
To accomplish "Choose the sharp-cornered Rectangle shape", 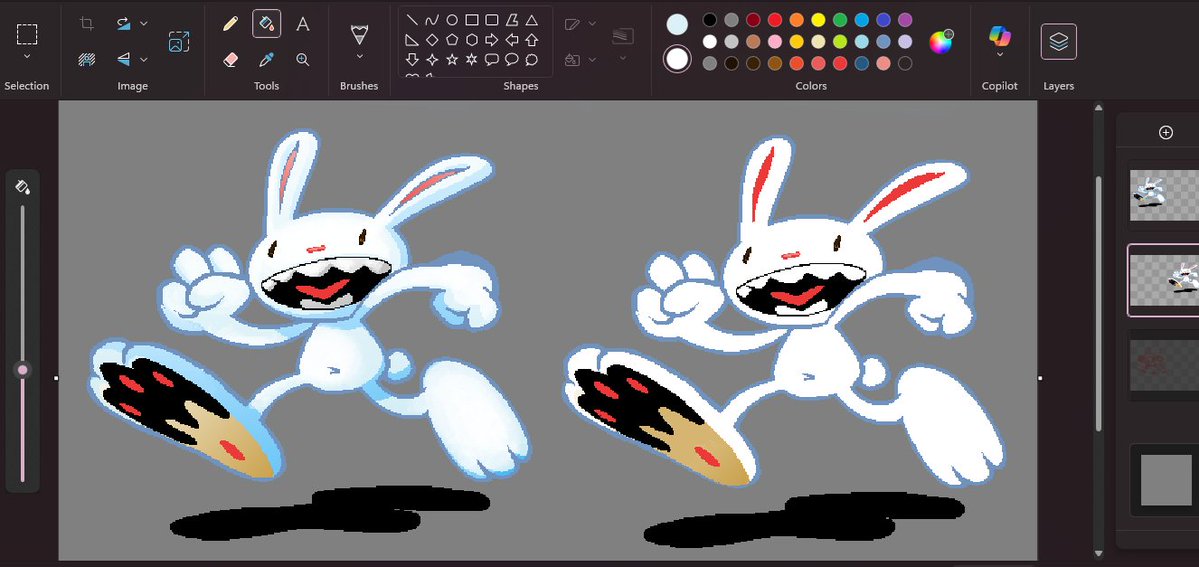I will 472,20.
